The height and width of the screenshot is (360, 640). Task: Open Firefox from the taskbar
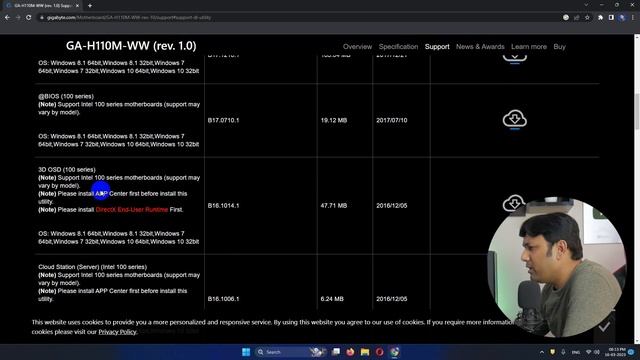(350, 352)
